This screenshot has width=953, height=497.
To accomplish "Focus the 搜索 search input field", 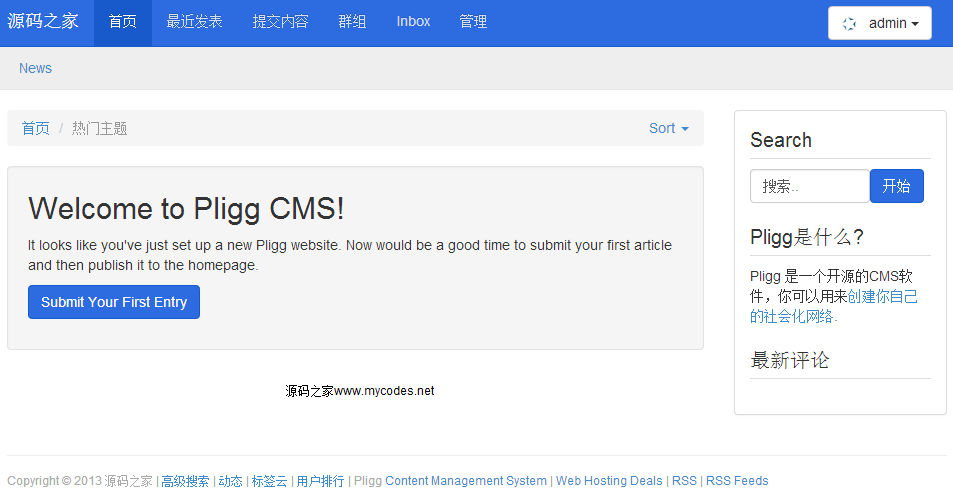I will [810, 186].
